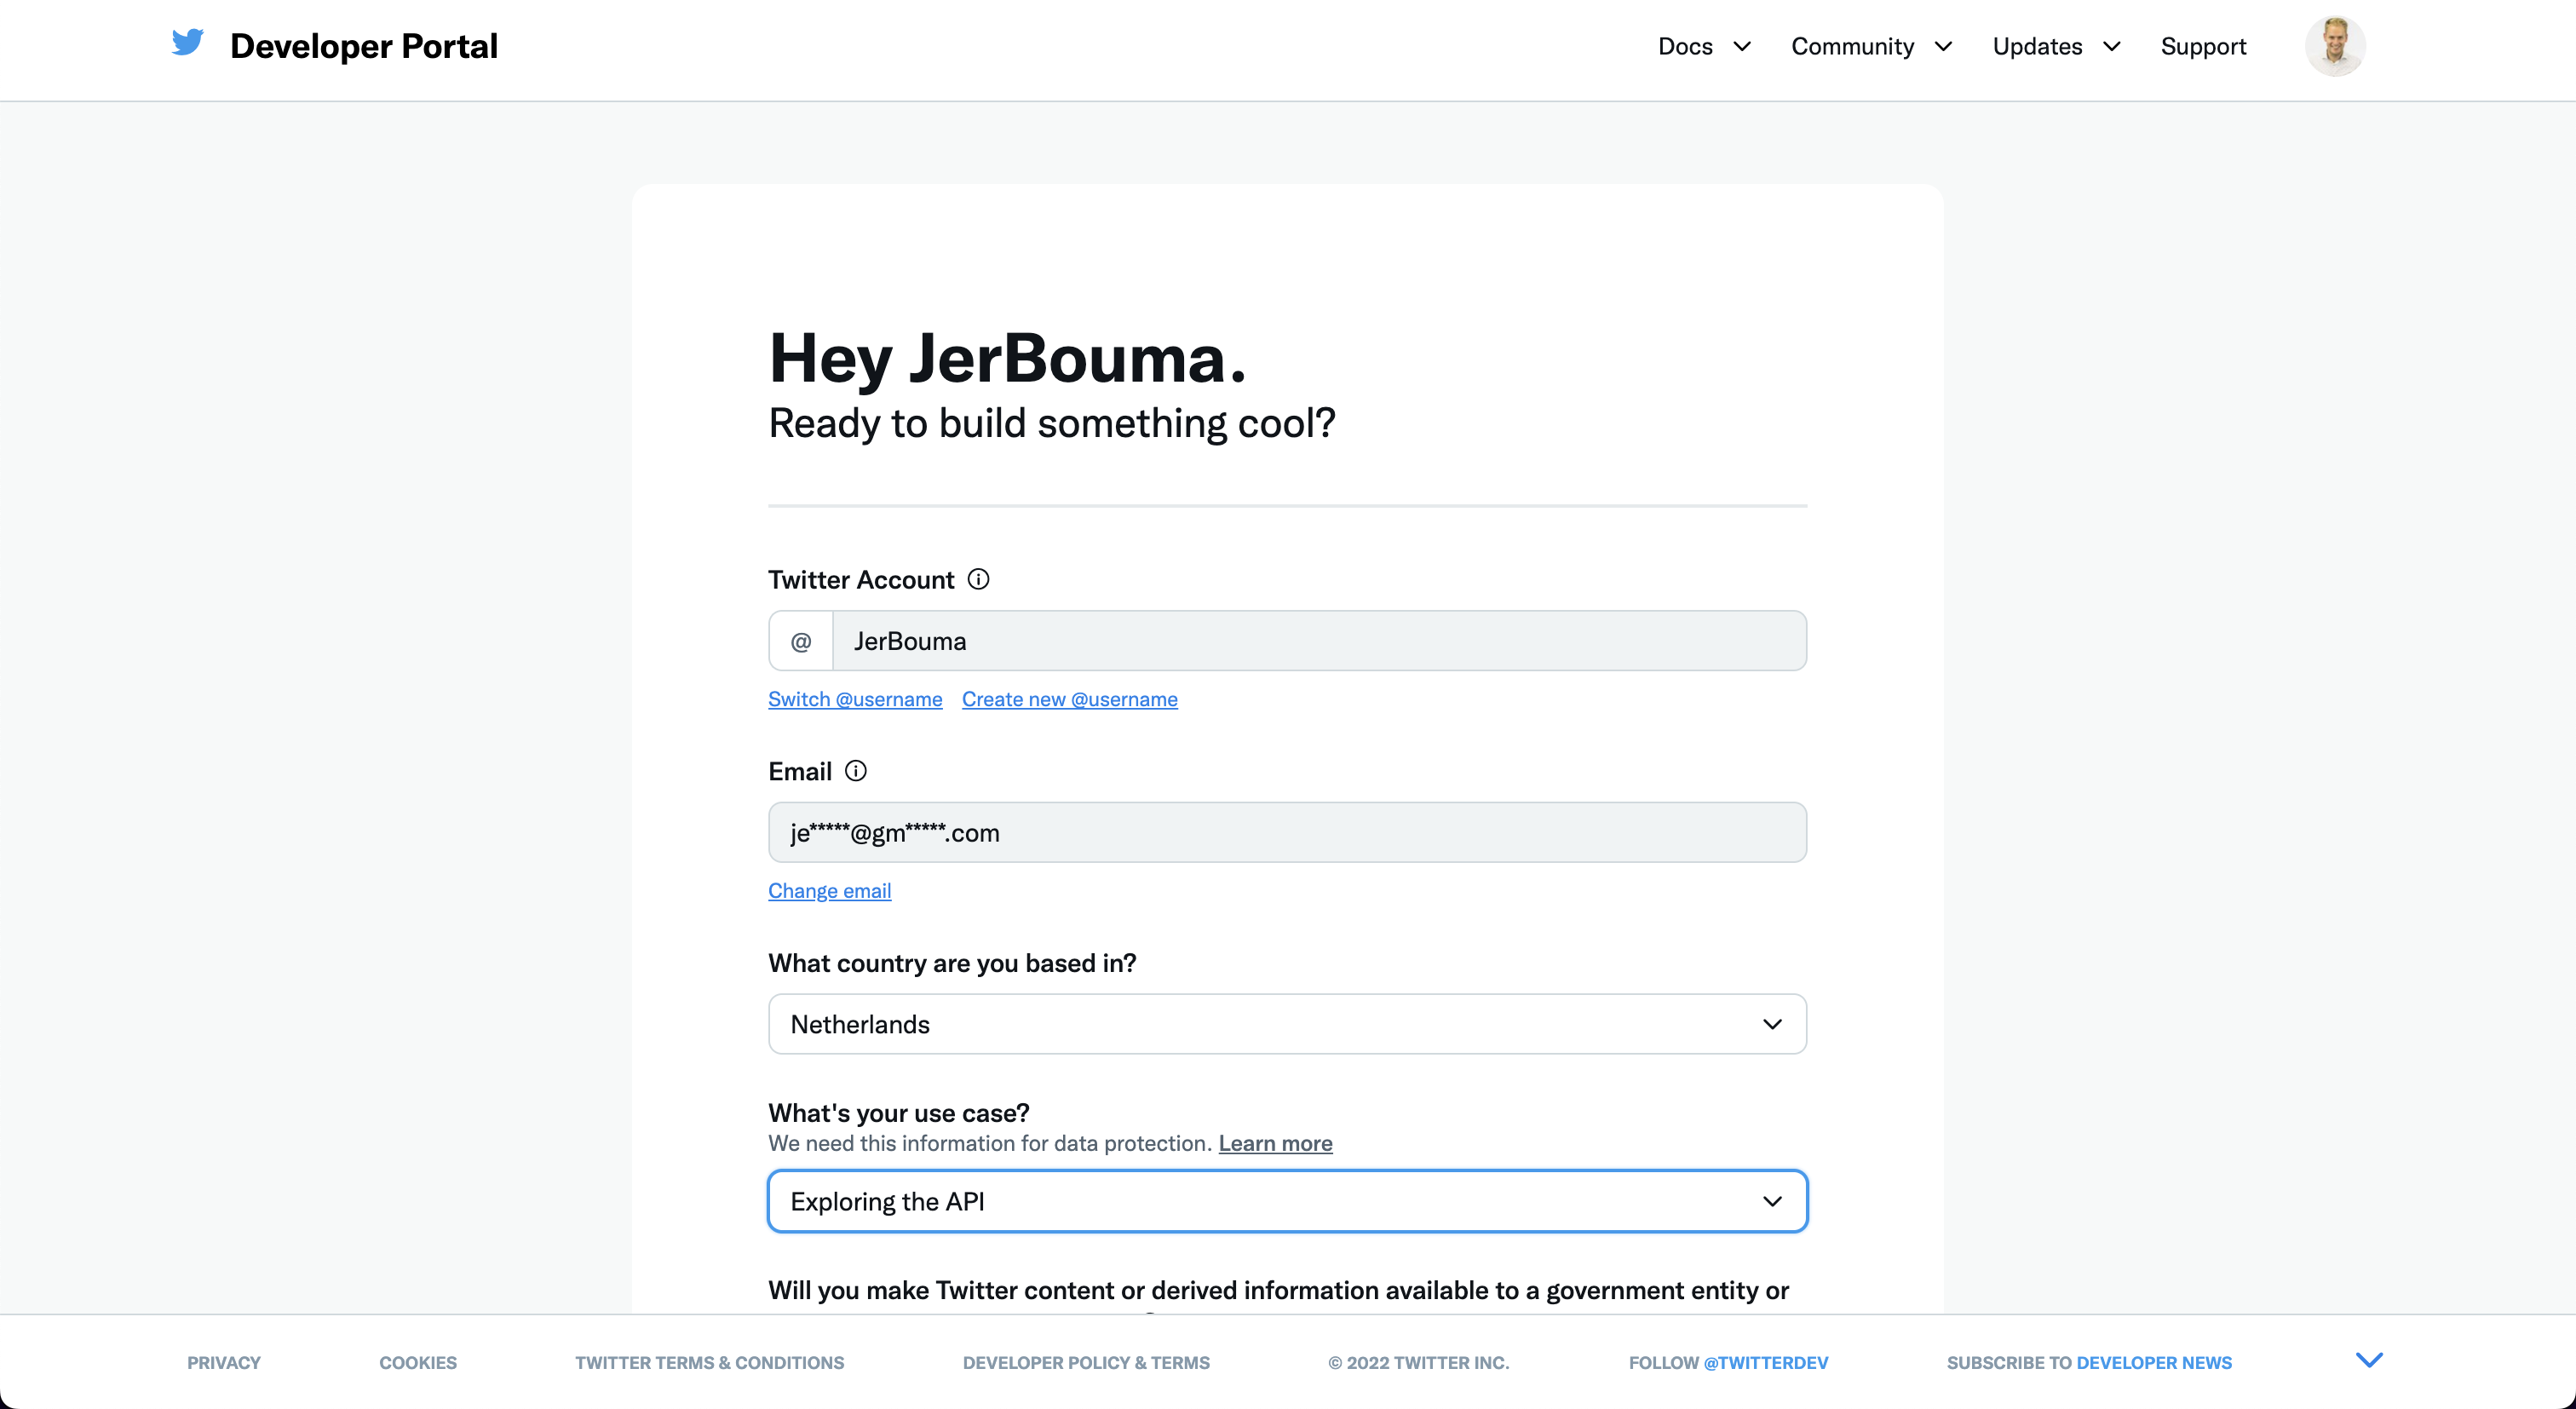Click the info icon beside Twitter Account
Screen dimensions: 2576x1409
(x=978, y=579)
